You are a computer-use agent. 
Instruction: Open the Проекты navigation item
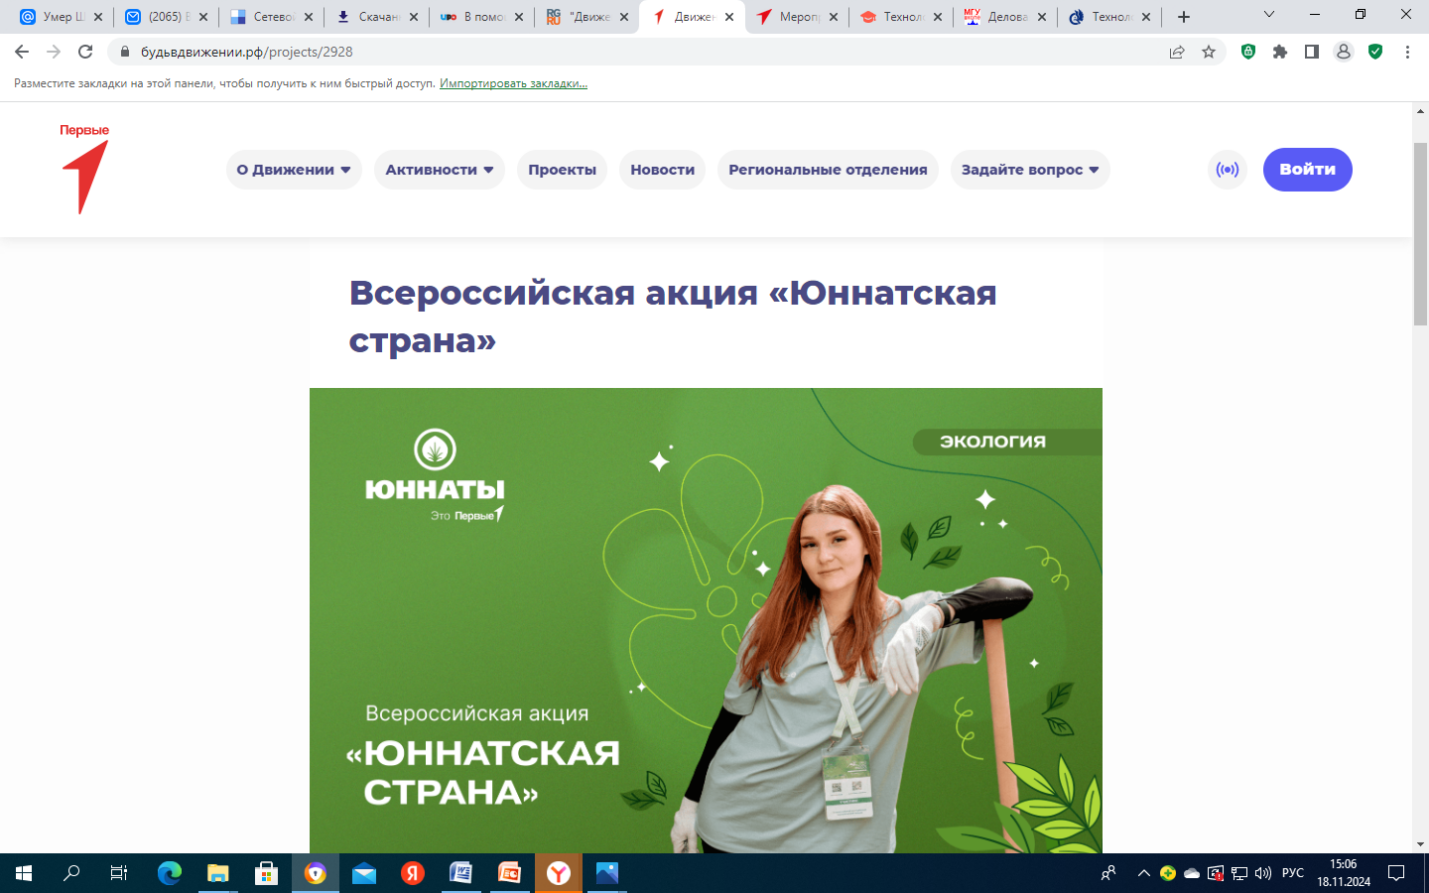click(x=562, y=170)
